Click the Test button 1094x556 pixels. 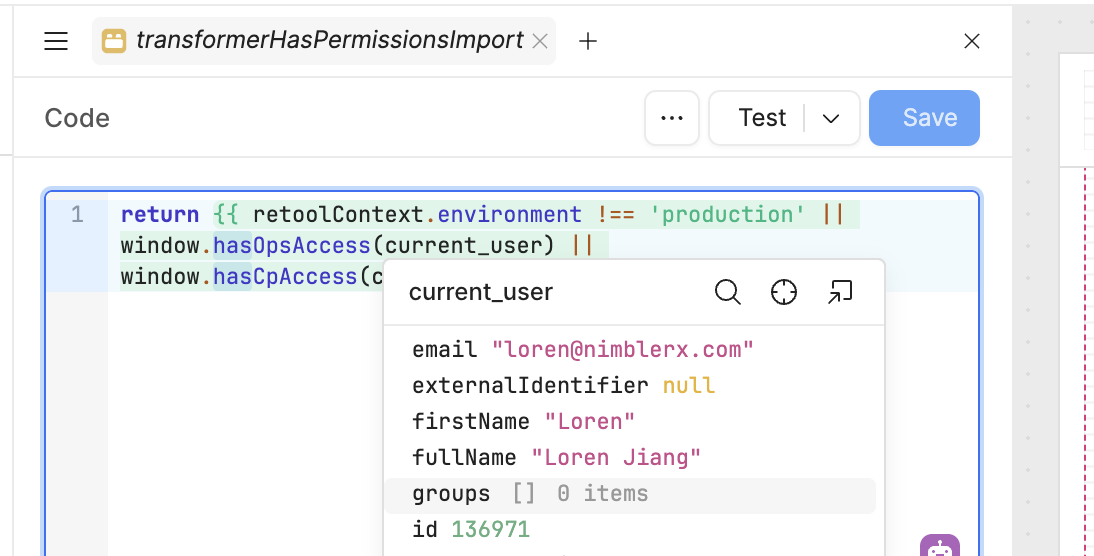[762, 118]
